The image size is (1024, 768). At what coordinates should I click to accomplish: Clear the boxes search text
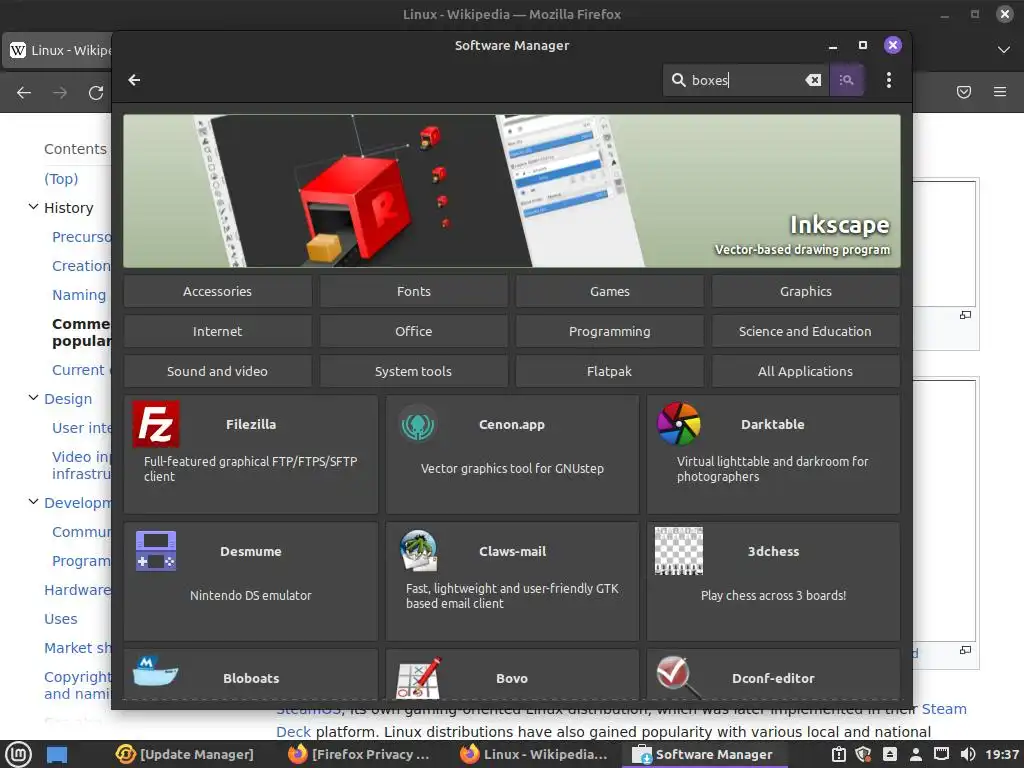pos(813,80)
